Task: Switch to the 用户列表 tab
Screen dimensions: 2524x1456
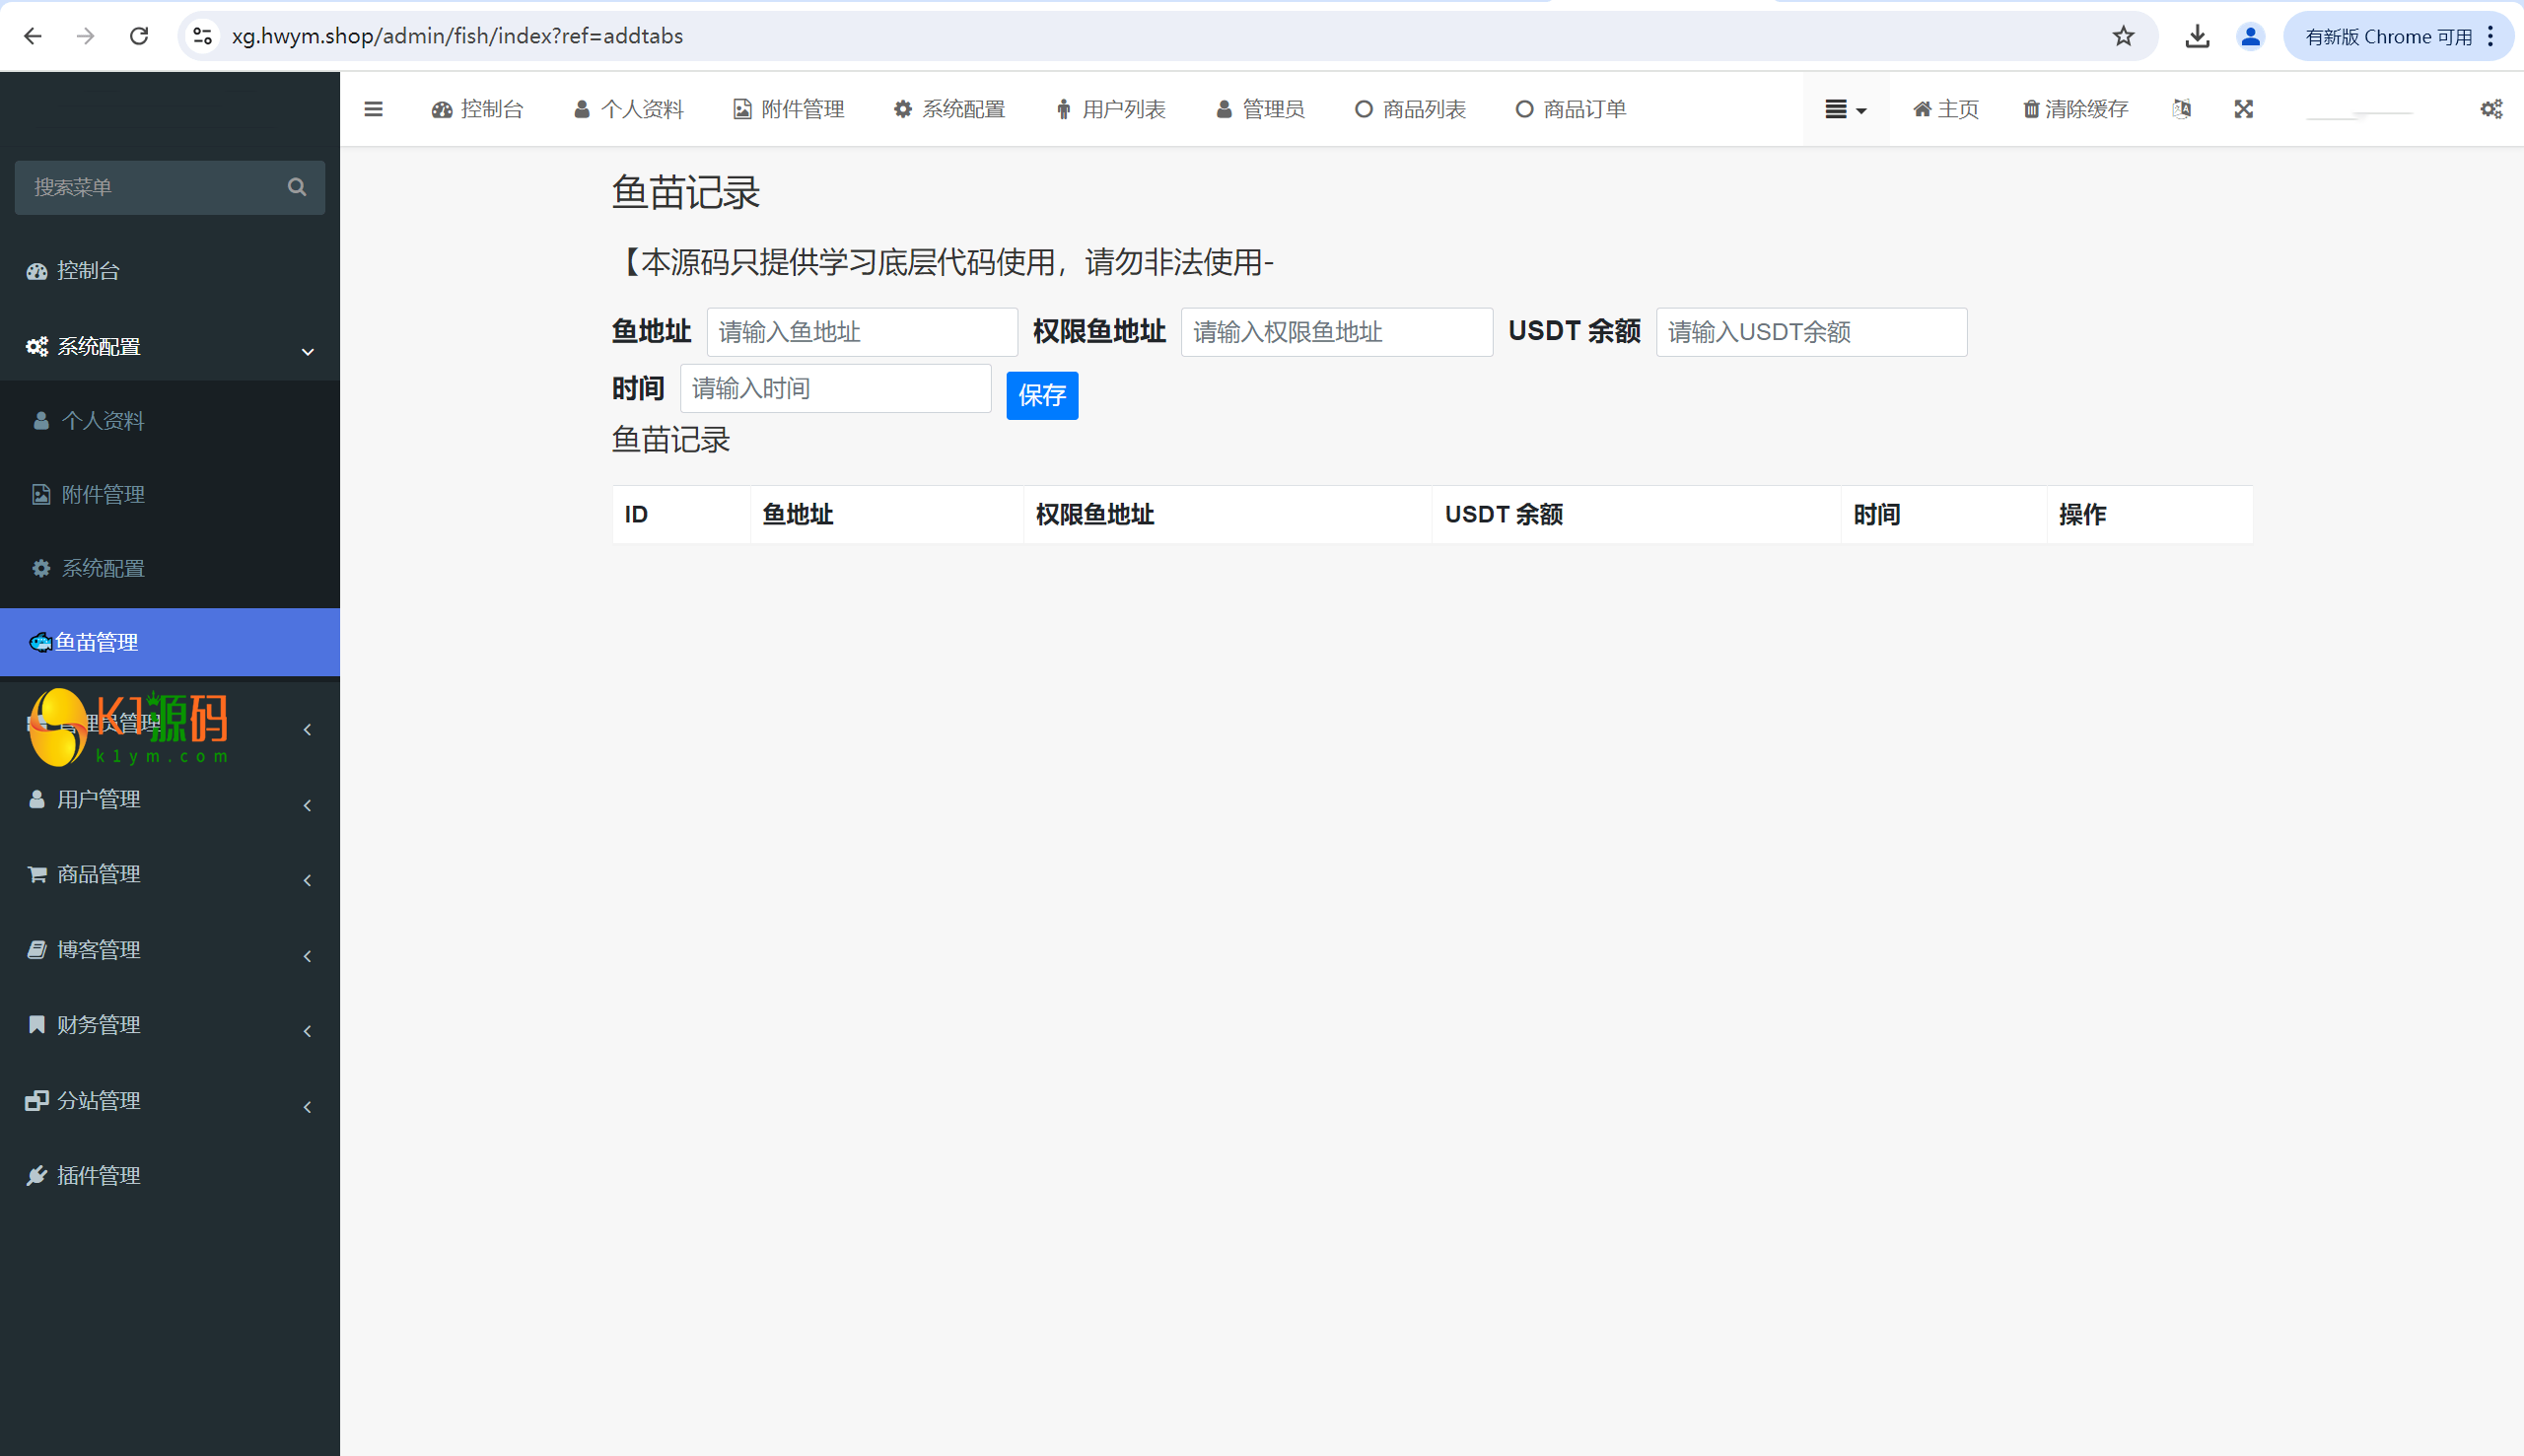Action: (x=1110, y=109)
